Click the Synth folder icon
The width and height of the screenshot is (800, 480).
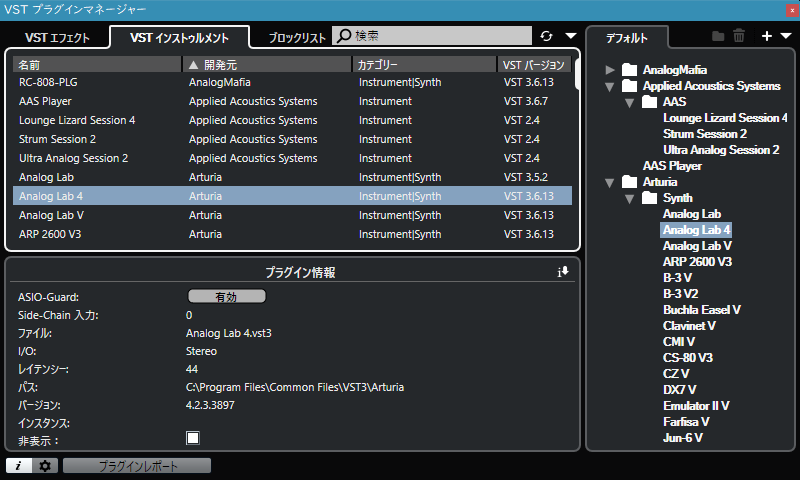[649, 197]
